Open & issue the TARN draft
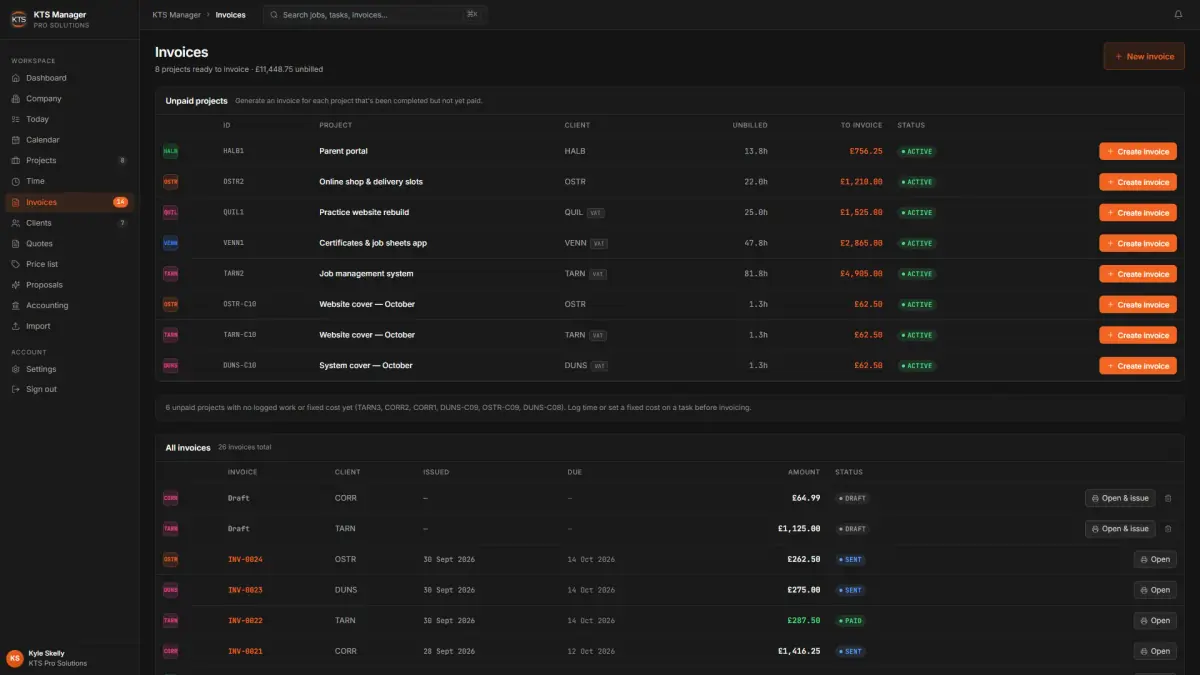 (1120, 528)
